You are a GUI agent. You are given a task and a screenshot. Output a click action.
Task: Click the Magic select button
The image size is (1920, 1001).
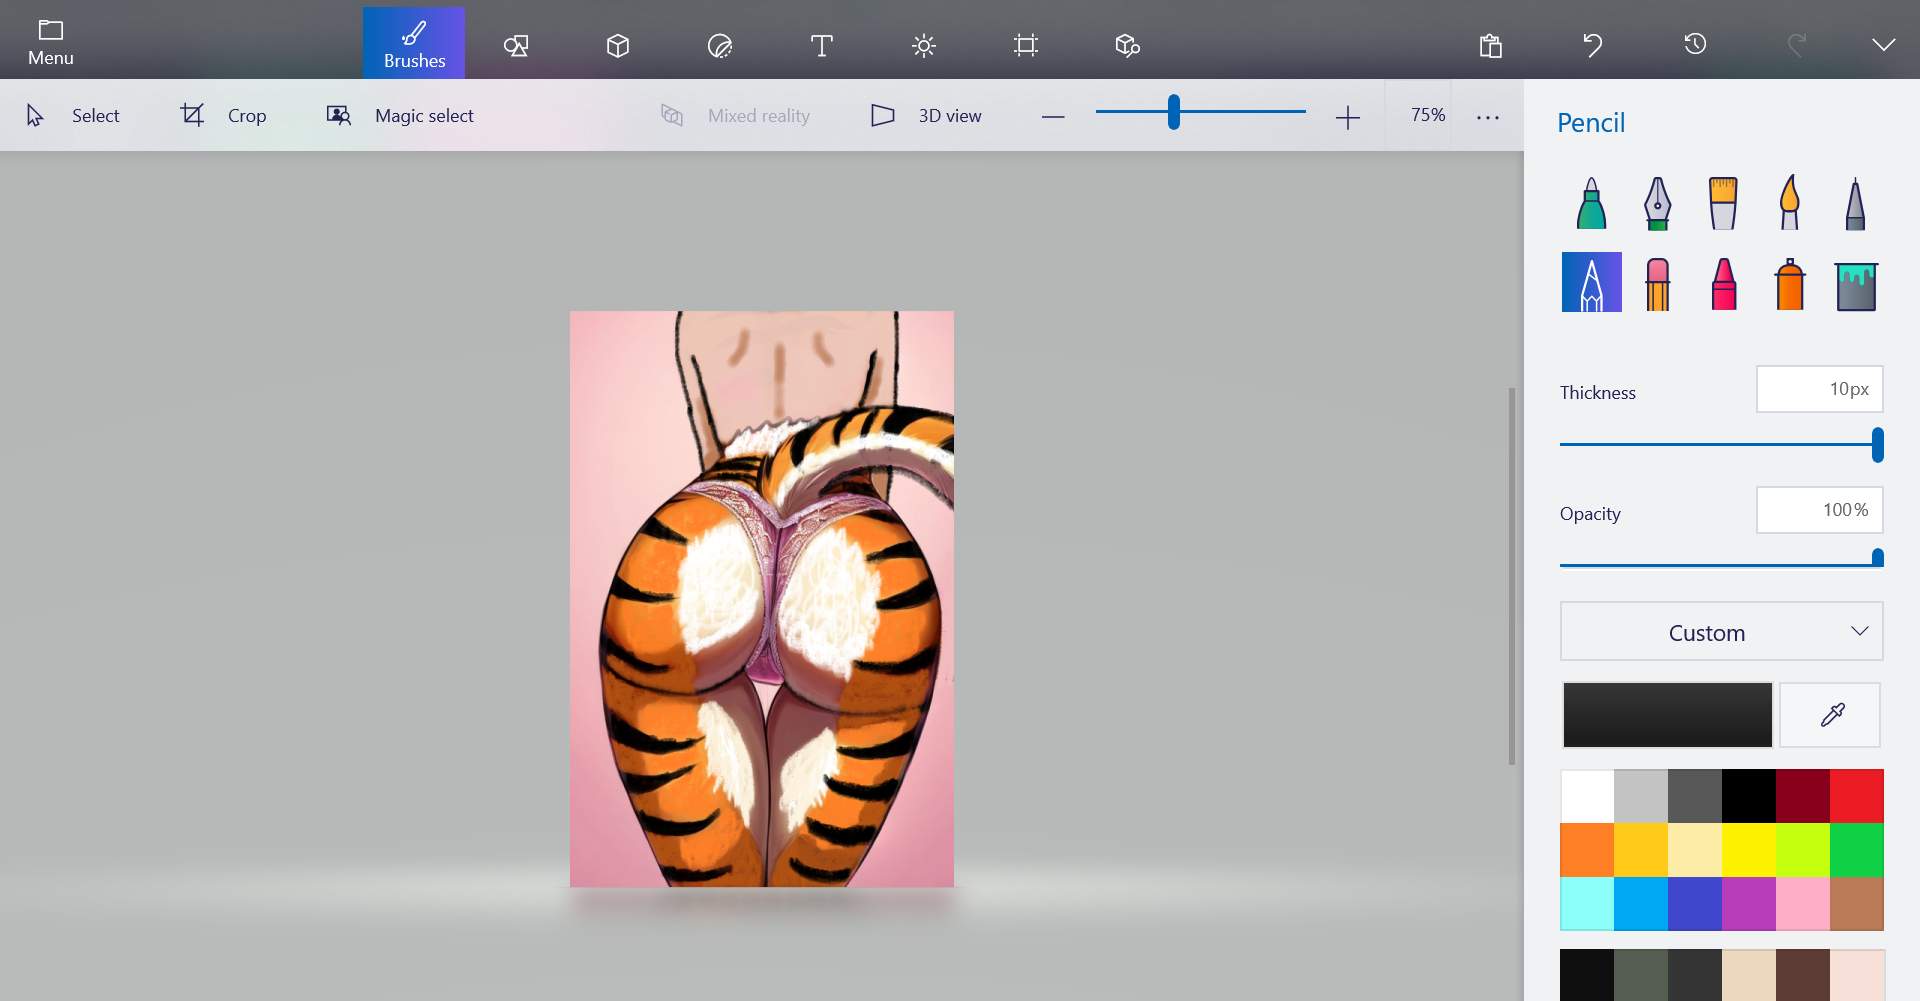click(400, 116)
